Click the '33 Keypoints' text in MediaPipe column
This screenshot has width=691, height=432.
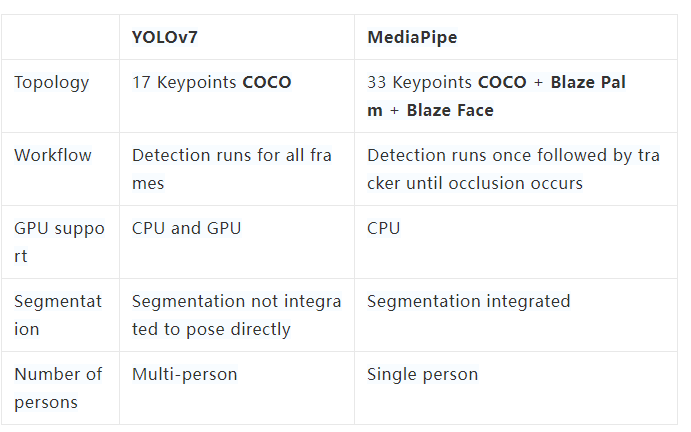(x=419, y=82)
